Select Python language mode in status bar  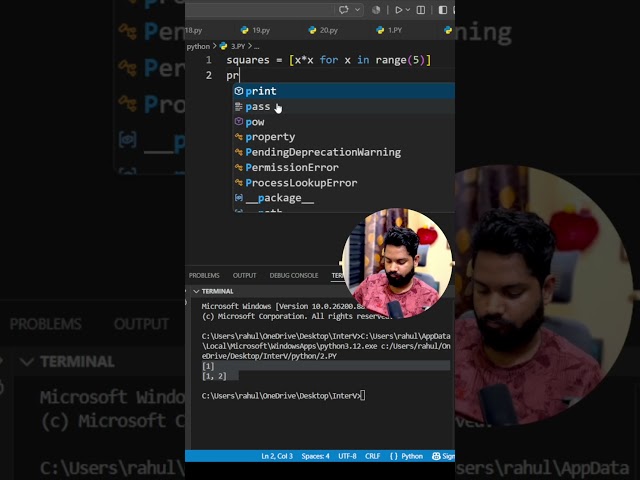point(412,456)
